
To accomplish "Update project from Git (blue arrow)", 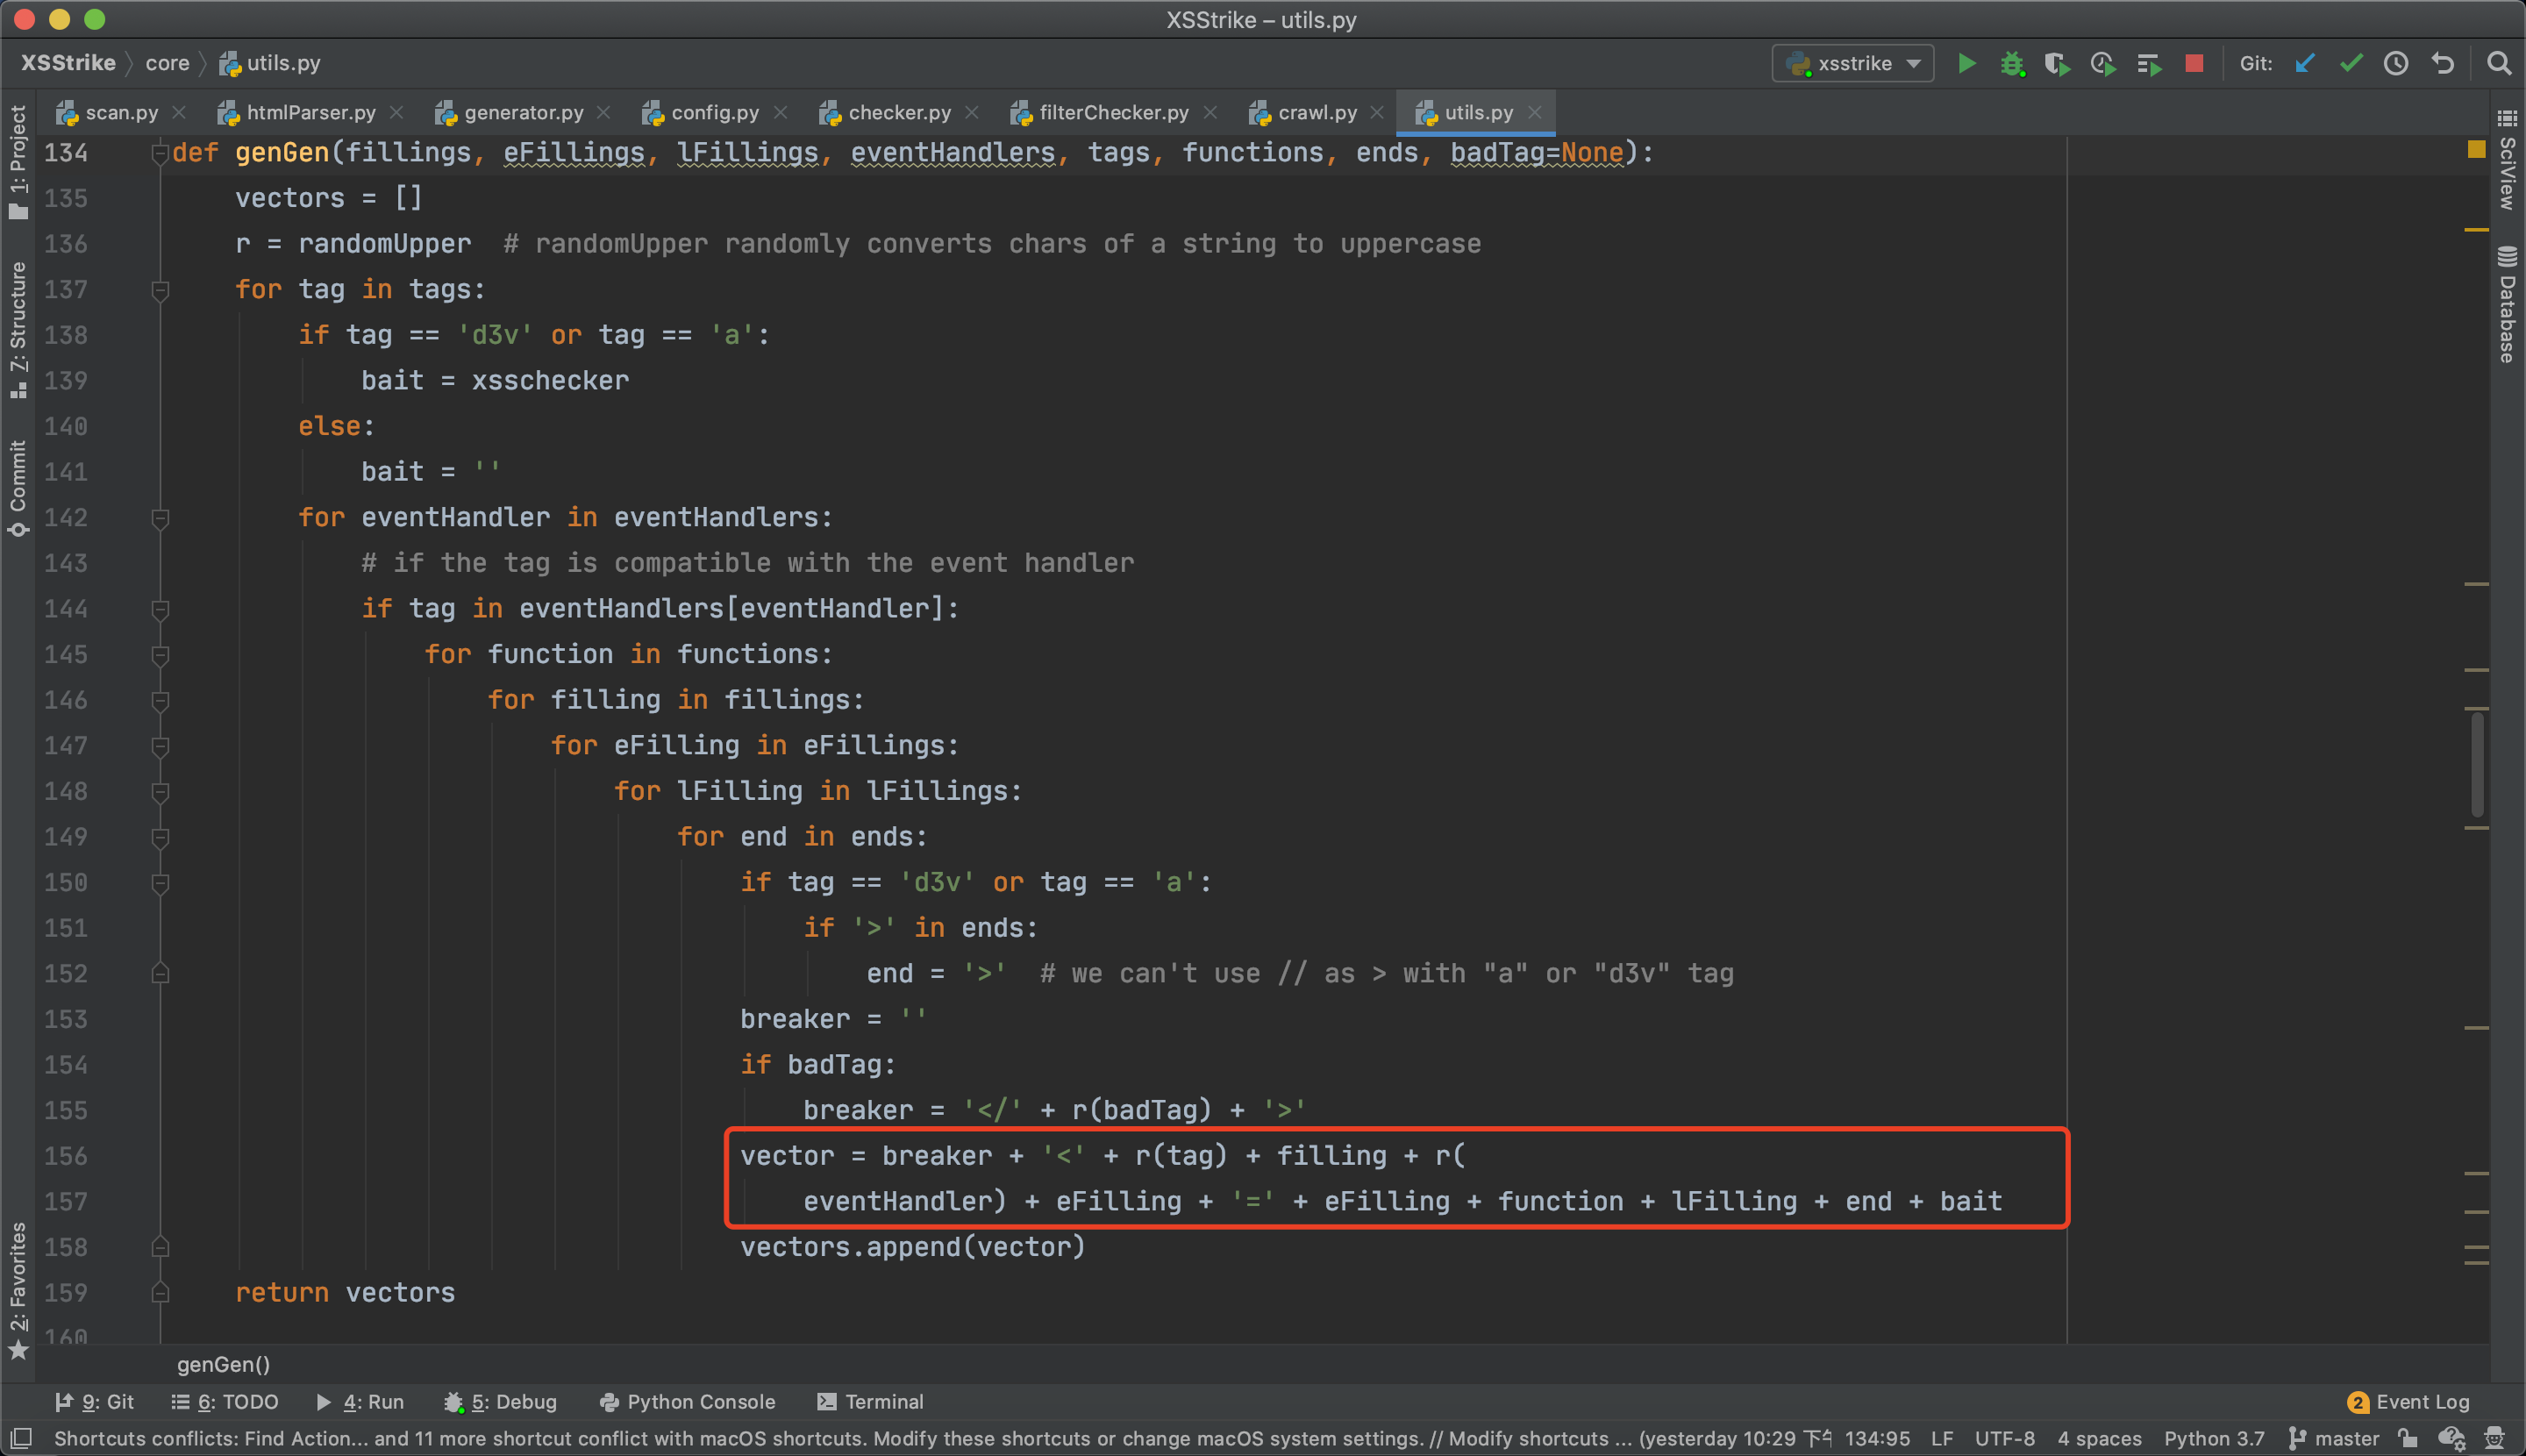I will tap(2305, 63).
